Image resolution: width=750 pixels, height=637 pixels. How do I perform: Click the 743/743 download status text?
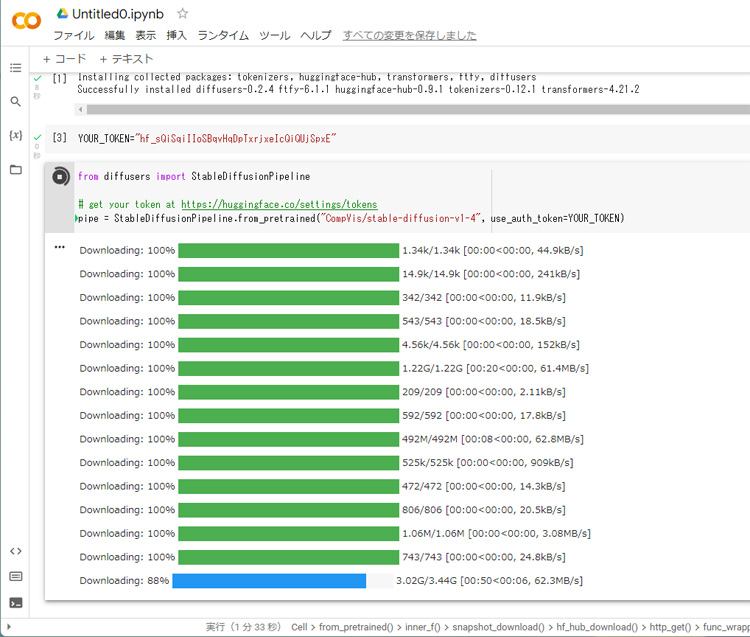coord(484,557)
